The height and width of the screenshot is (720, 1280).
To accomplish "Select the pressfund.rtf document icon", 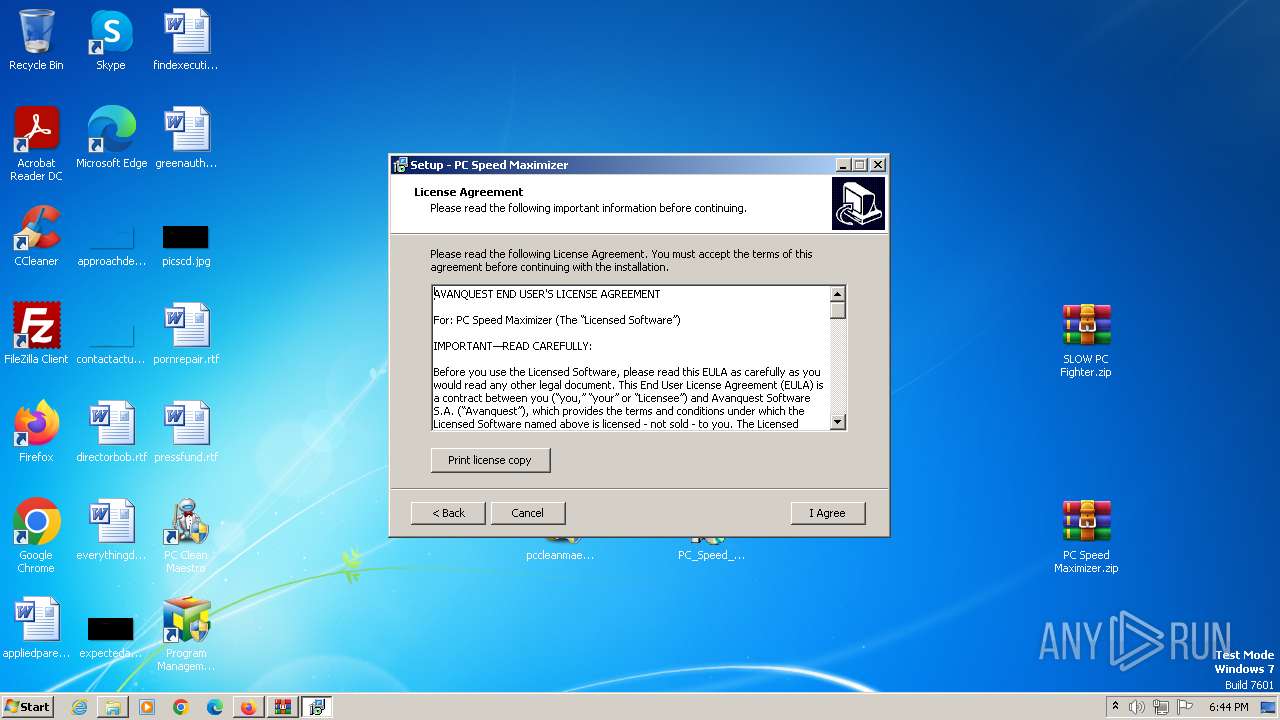I will 186,432.
